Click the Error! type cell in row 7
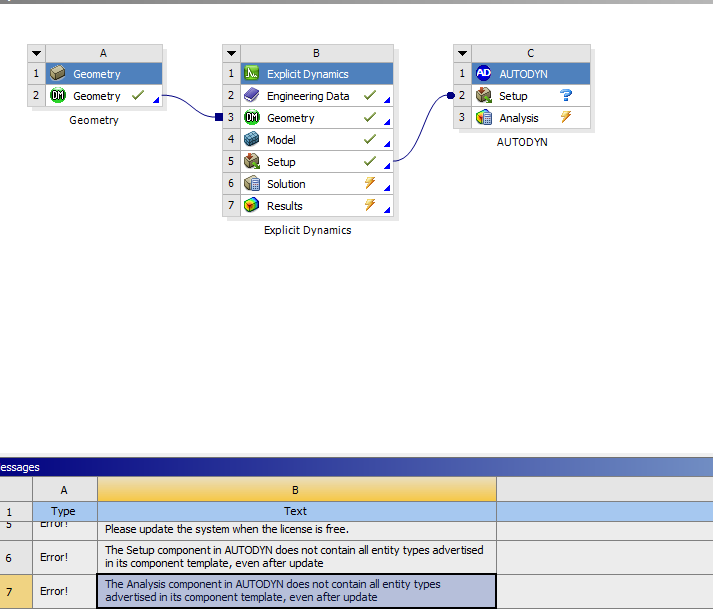Viewport: 713px width, 609px height. tap(65, 591)
